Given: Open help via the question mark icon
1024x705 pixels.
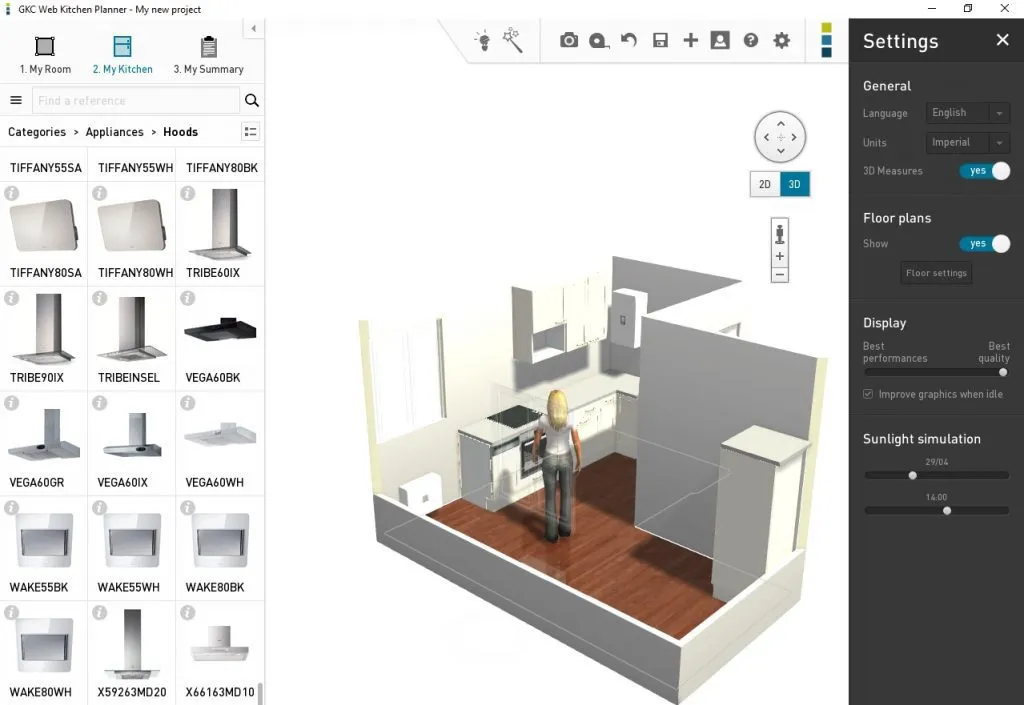Looking at the screenshot, I should point(751,40).
